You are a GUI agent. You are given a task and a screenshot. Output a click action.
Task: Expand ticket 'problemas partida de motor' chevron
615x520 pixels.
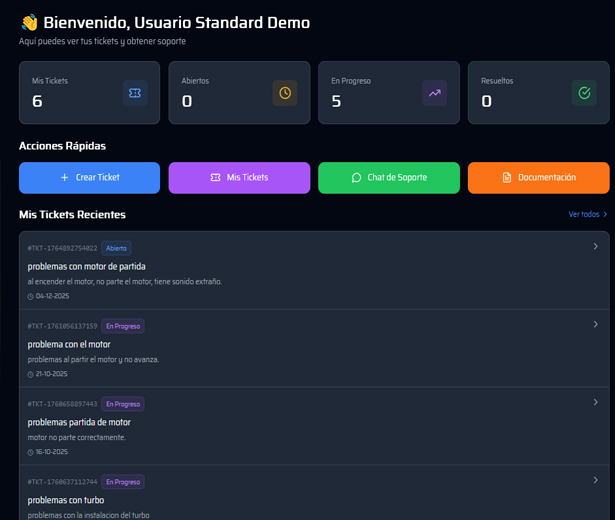[595, 402]
